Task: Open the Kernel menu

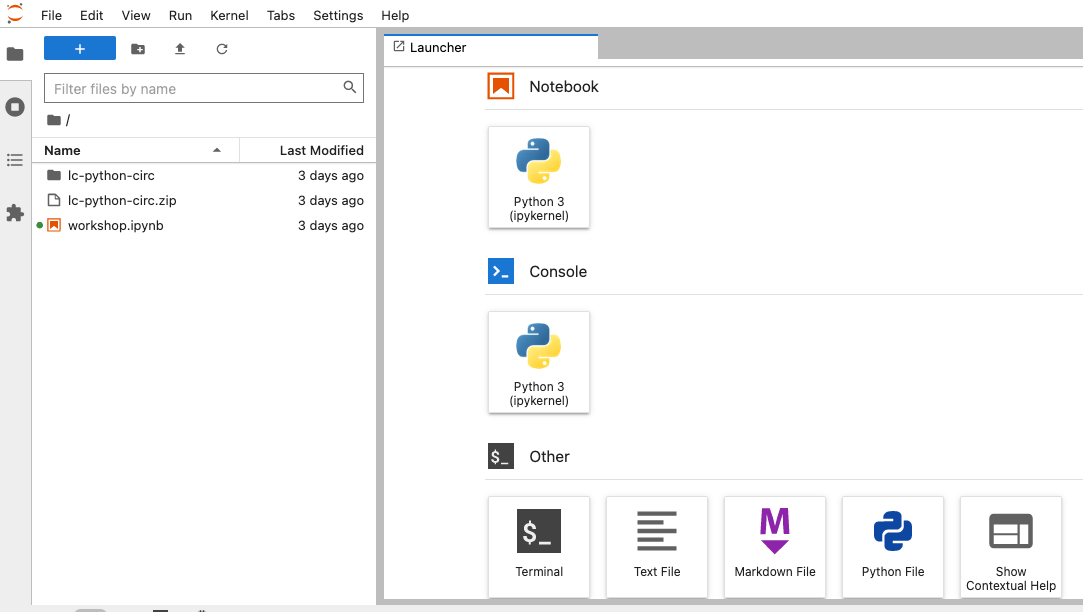Action: pos(229,15)
